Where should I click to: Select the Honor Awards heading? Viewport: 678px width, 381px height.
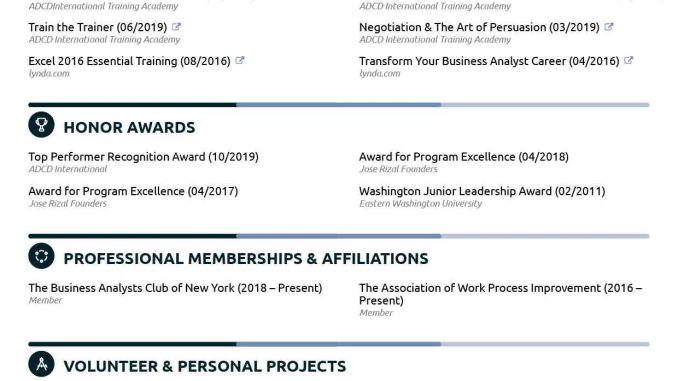pos(129,128)
